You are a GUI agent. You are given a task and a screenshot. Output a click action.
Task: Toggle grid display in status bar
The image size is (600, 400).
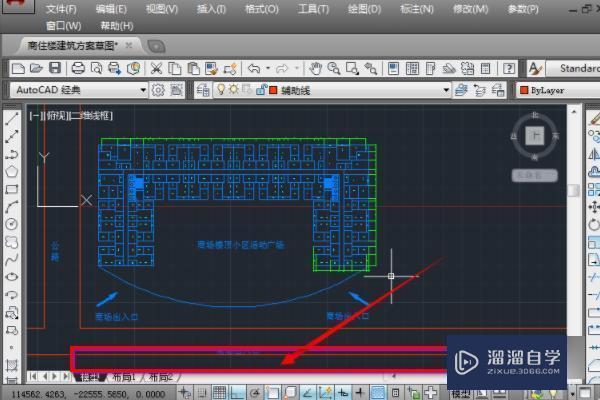click(220, 393)
